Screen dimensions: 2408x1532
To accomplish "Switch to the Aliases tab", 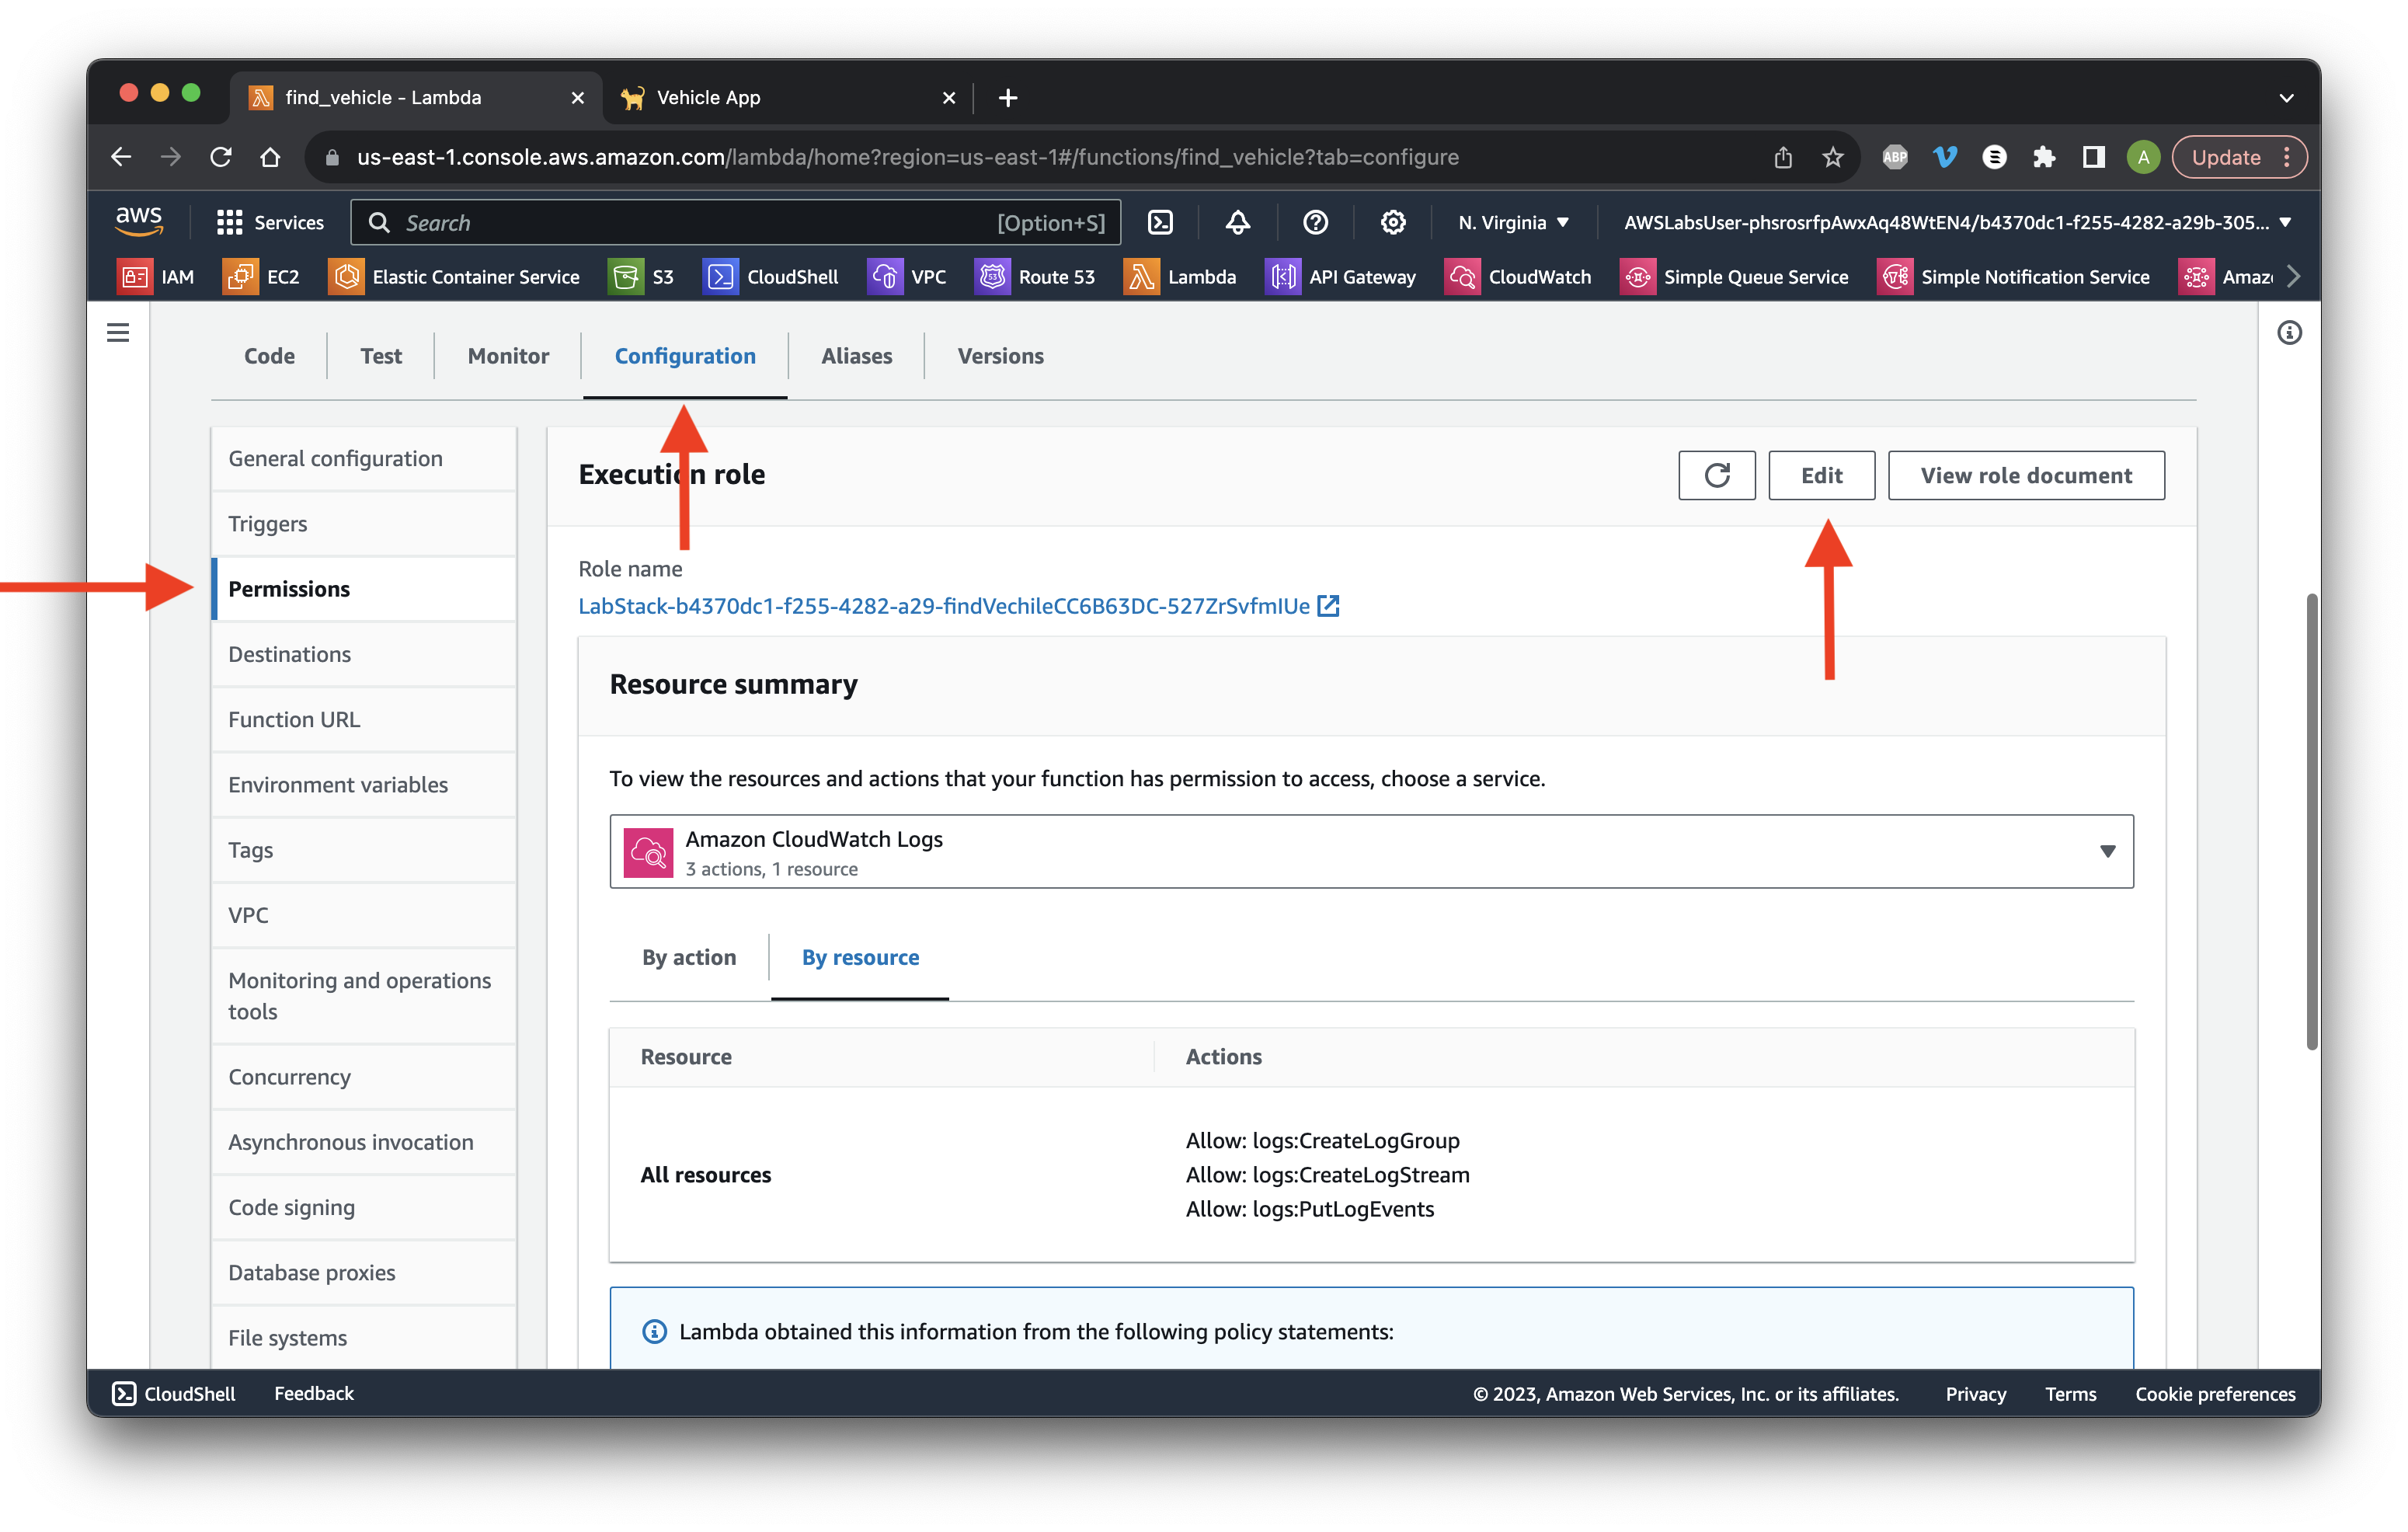I will point(857,356).
